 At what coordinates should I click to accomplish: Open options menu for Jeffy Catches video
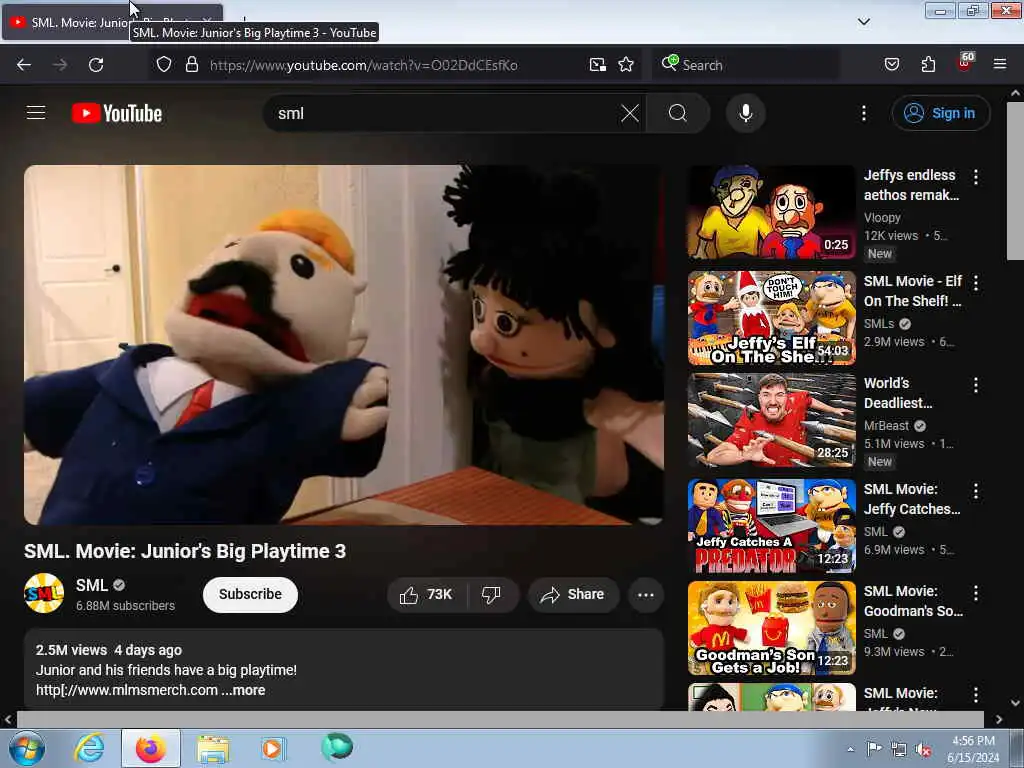click(x=976, y=491)
